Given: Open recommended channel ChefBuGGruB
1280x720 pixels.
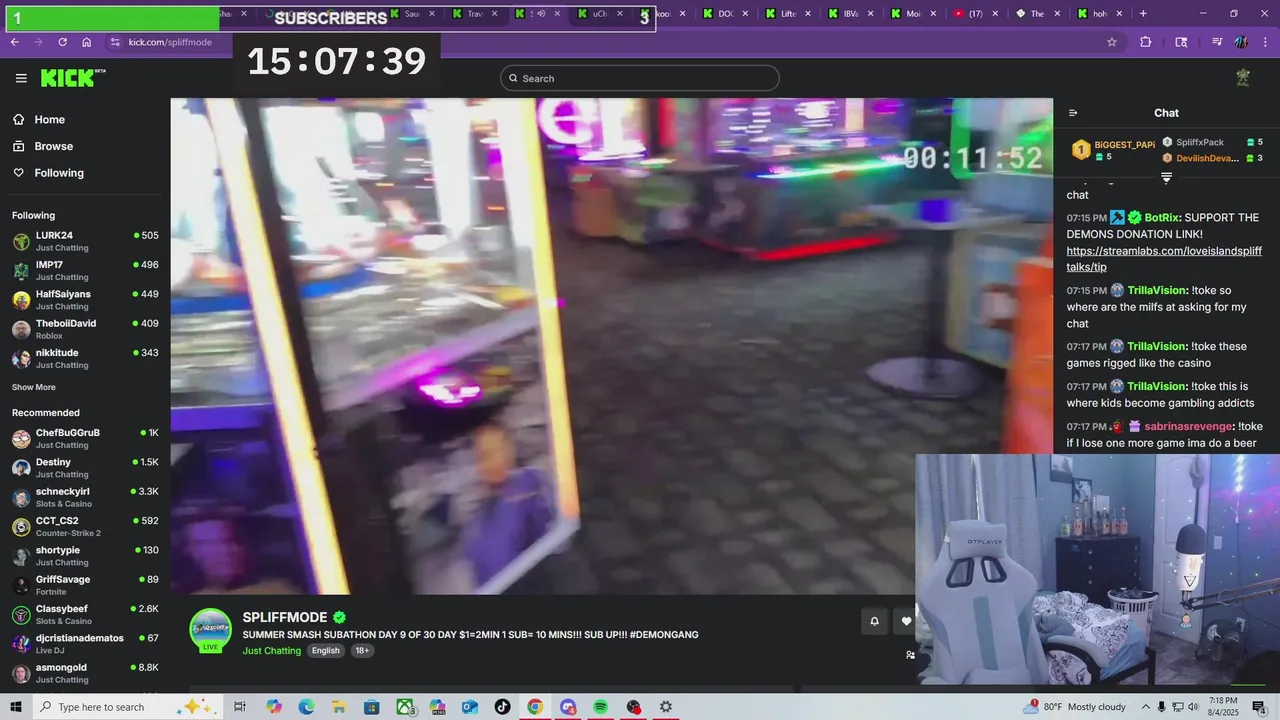Looking at the screenshot, I should pos(85,438).
